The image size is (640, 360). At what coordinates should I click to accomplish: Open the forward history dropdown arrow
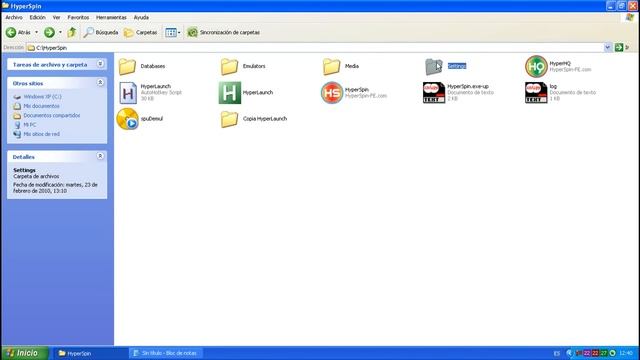(x=60, y=32)
